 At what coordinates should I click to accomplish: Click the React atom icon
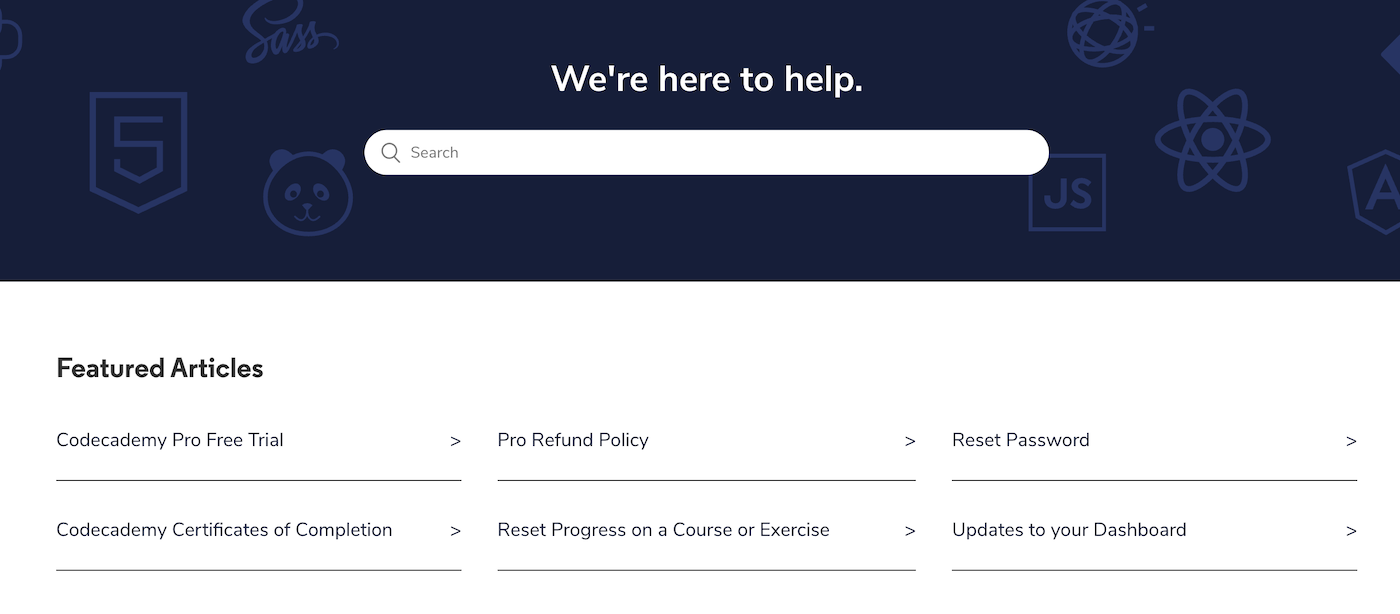click(x=1212, y=140)
